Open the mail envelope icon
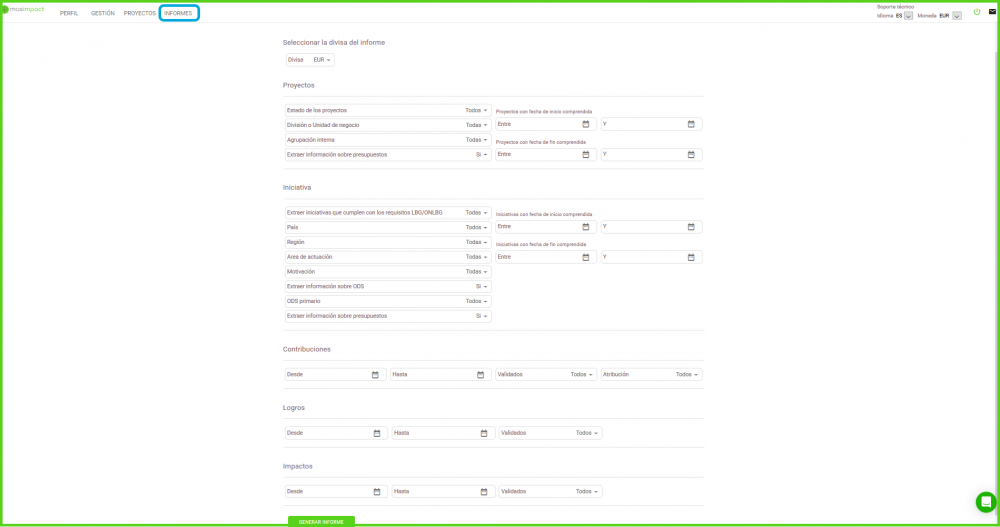The height and width of the screenshot is (527, 1000). click(x=992, y=12)
